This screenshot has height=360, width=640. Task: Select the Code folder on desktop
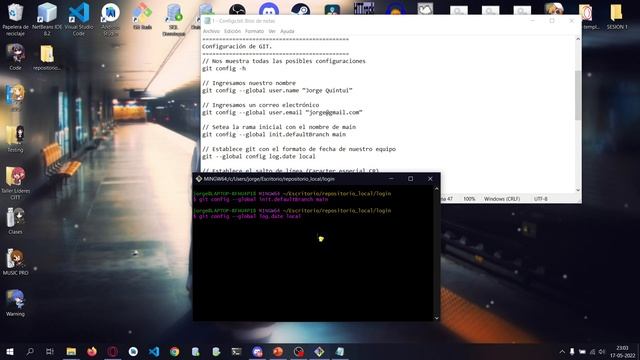[15, 57]
